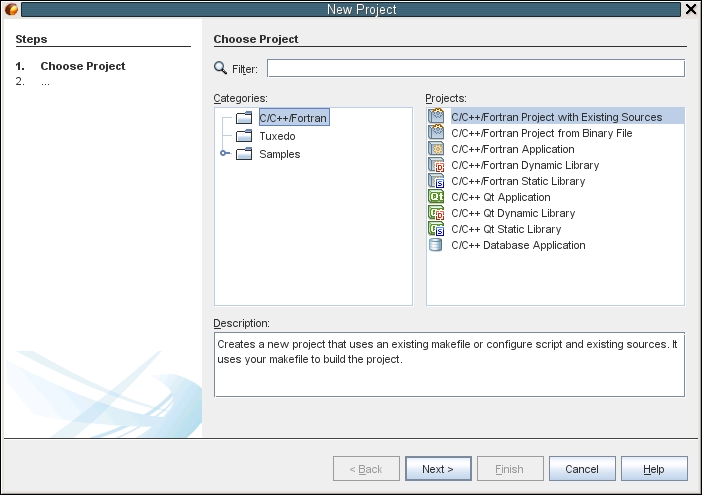
Task: Click the Samples category folder icon
Action: coord(244,154)
